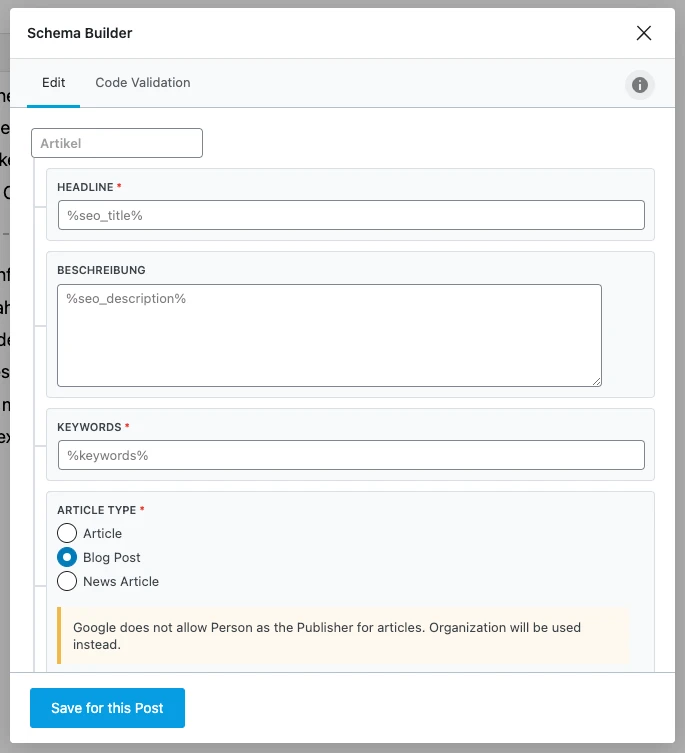Image resolution: width=685 pixels, height=753 pixels.
Task: Select the News Article radio option
Action: pos(67,581)
